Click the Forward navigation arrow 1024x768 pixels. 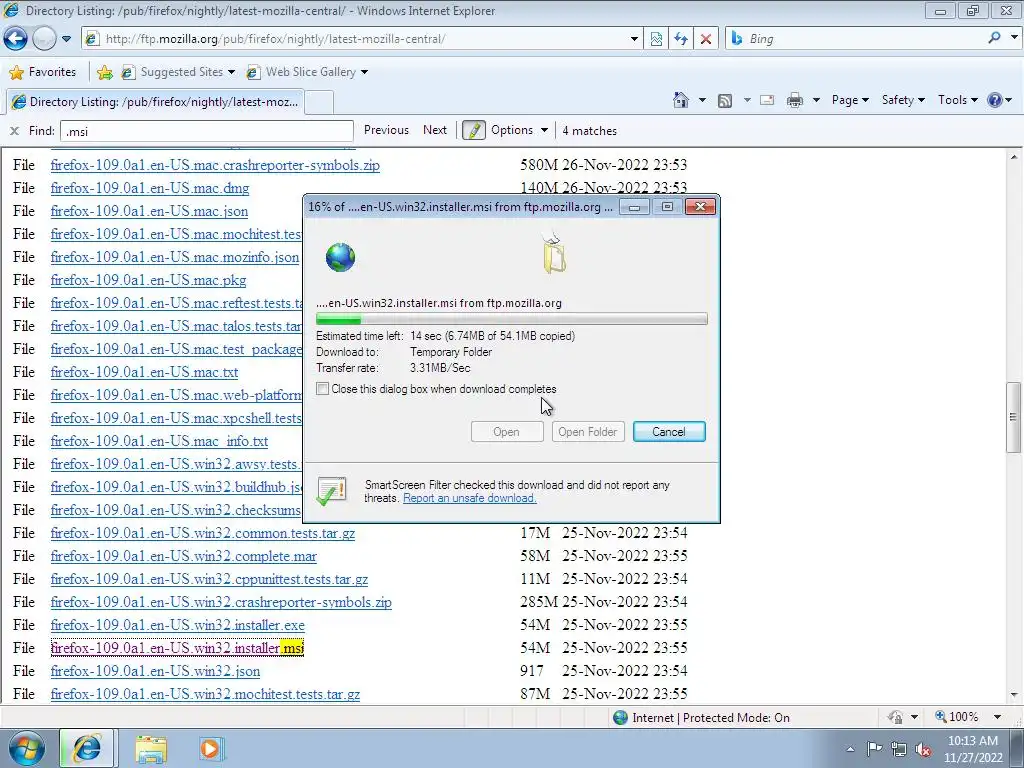click(x=44, y=39)
